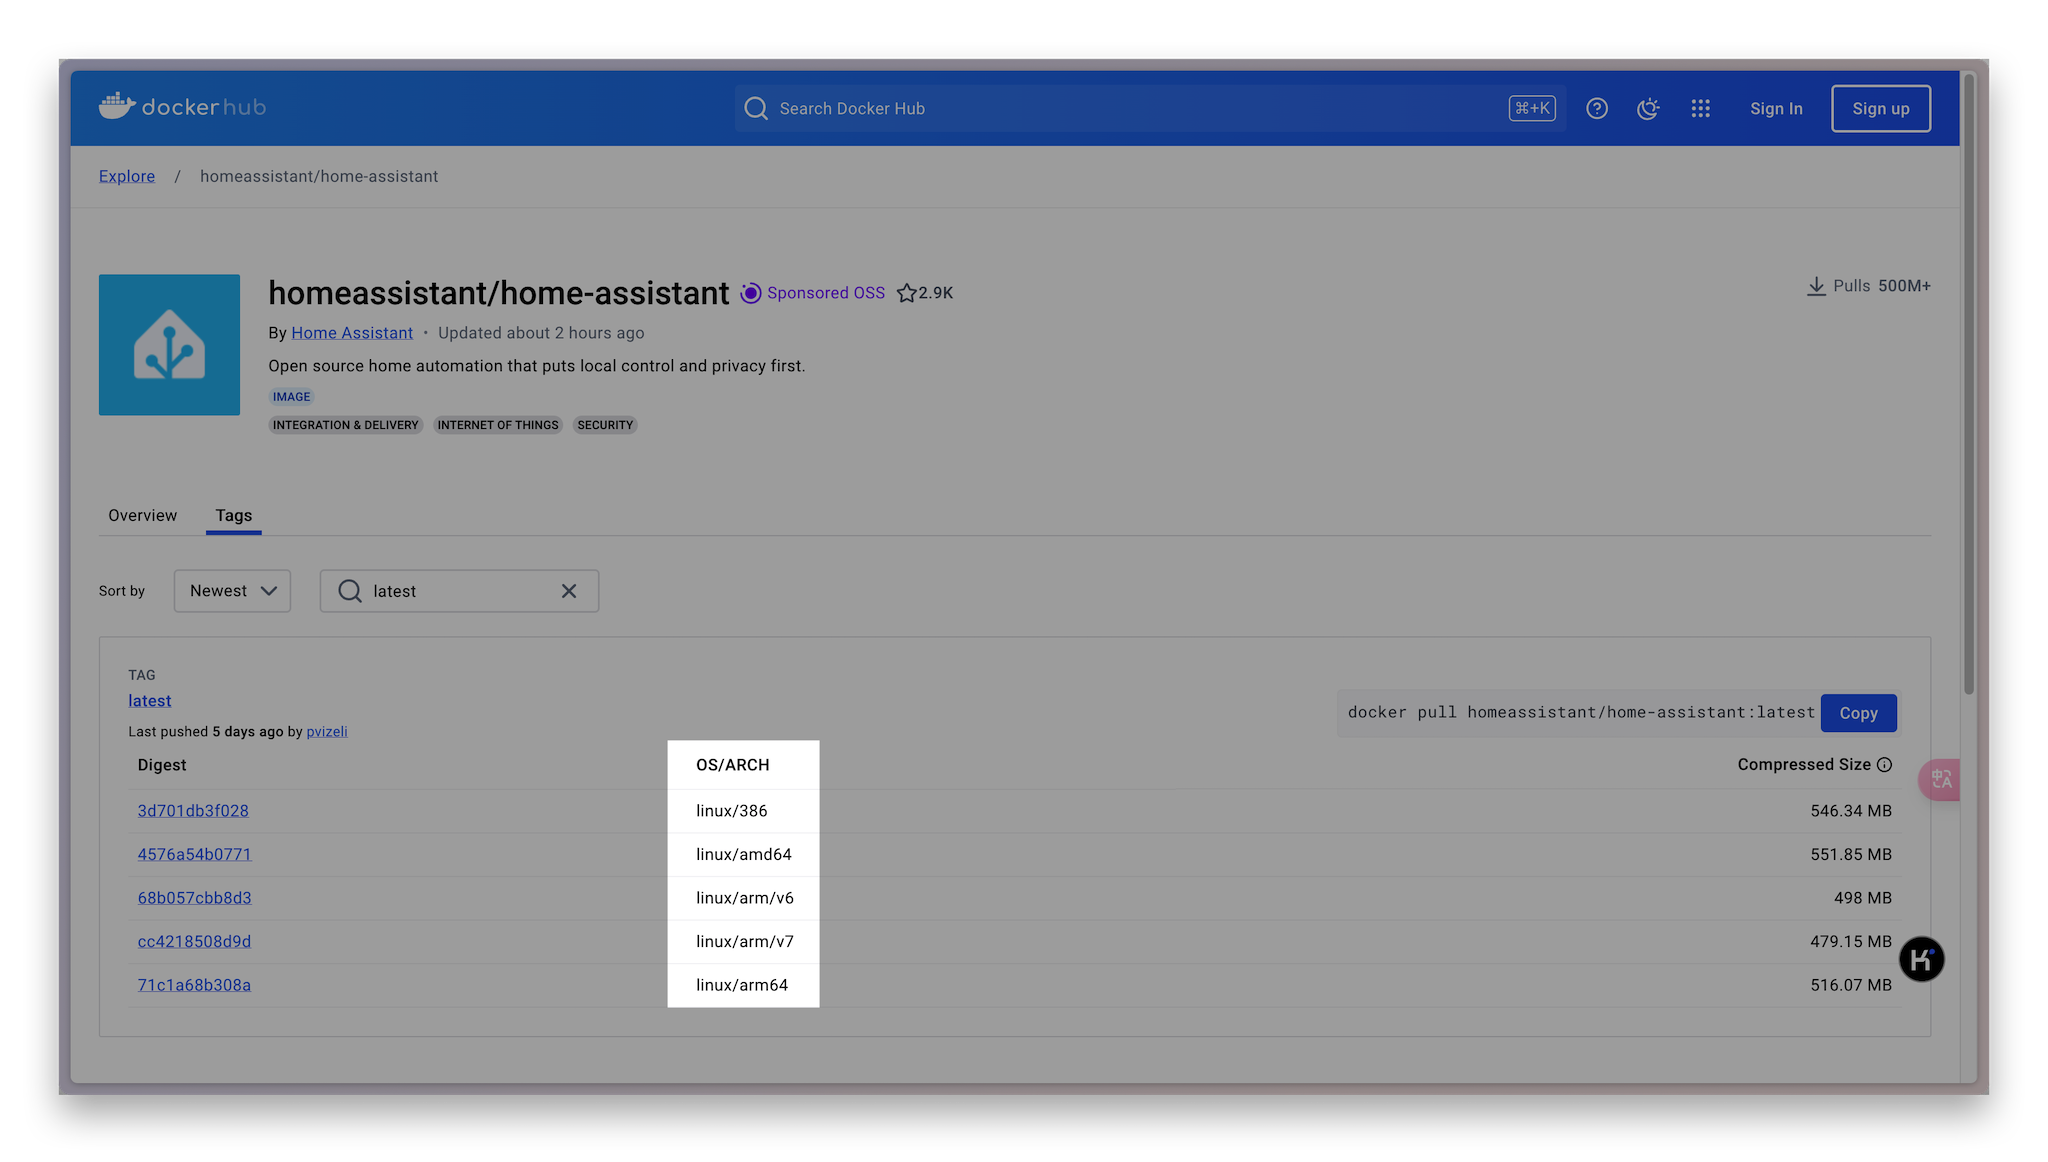Open the apps grid menu icon
The height and width of the screenshot is (1162, 2048).
point(1700,108)
